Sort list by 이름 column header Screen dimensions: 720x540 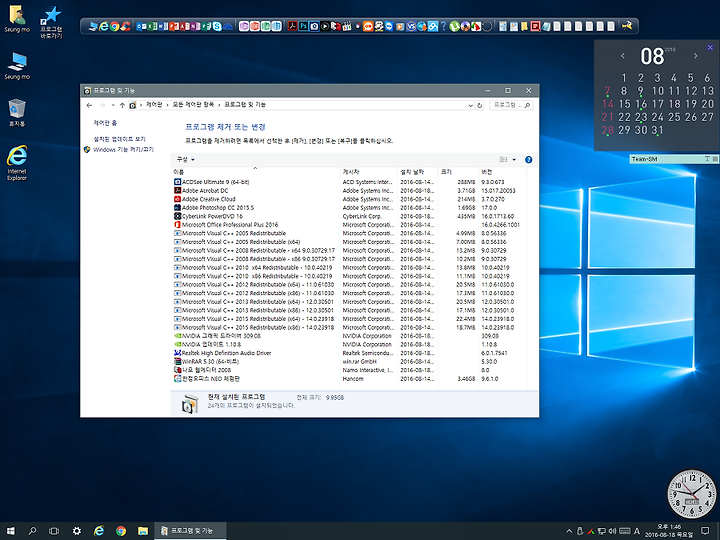tap(255, 172)
